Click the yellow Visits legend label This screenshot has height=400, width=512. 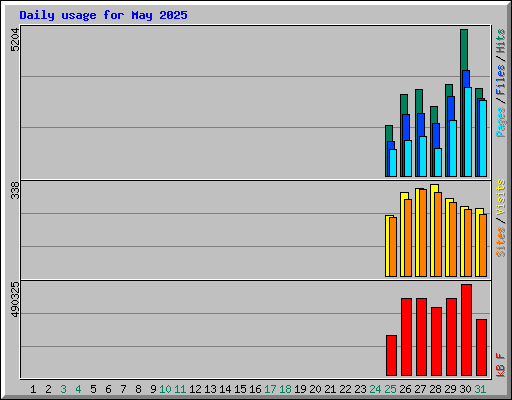[x=501, y=197]
